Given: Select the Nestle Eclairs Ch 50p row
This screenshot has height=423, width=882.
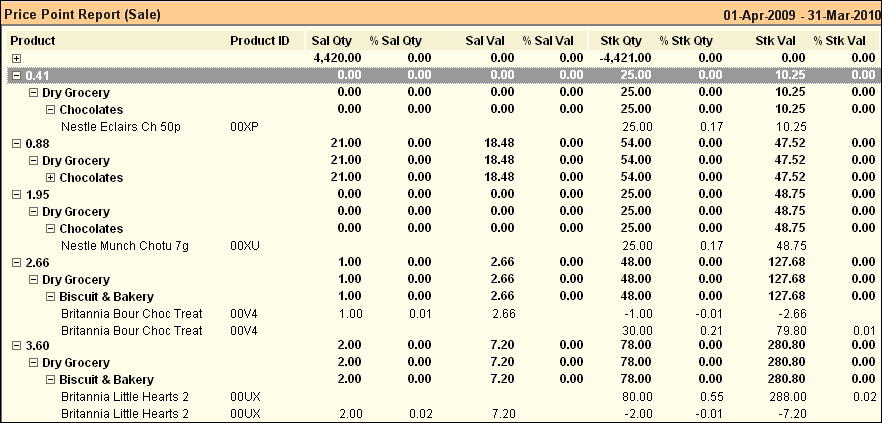Looking at the screenshot, I should point(444,127).
